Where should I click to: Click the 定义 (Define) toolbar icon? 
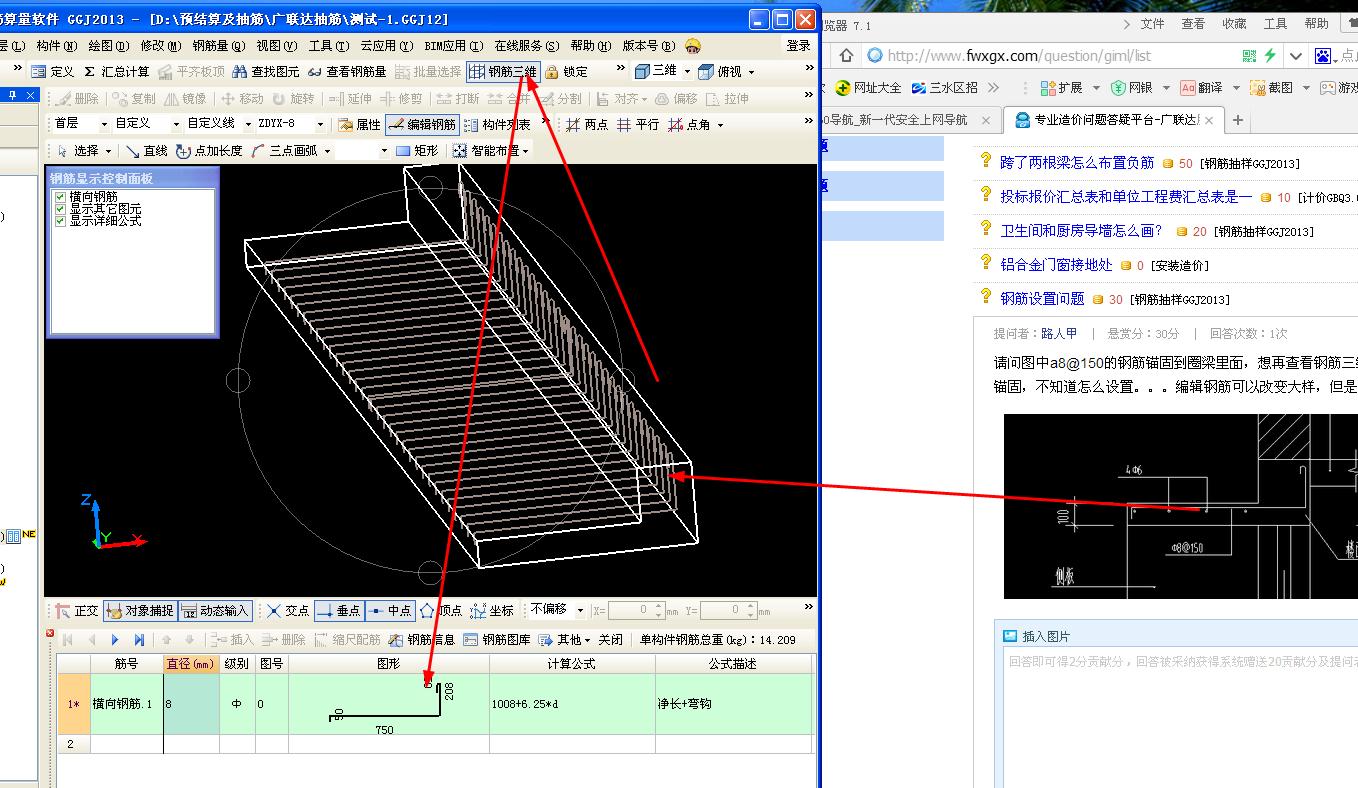point(53,72)
